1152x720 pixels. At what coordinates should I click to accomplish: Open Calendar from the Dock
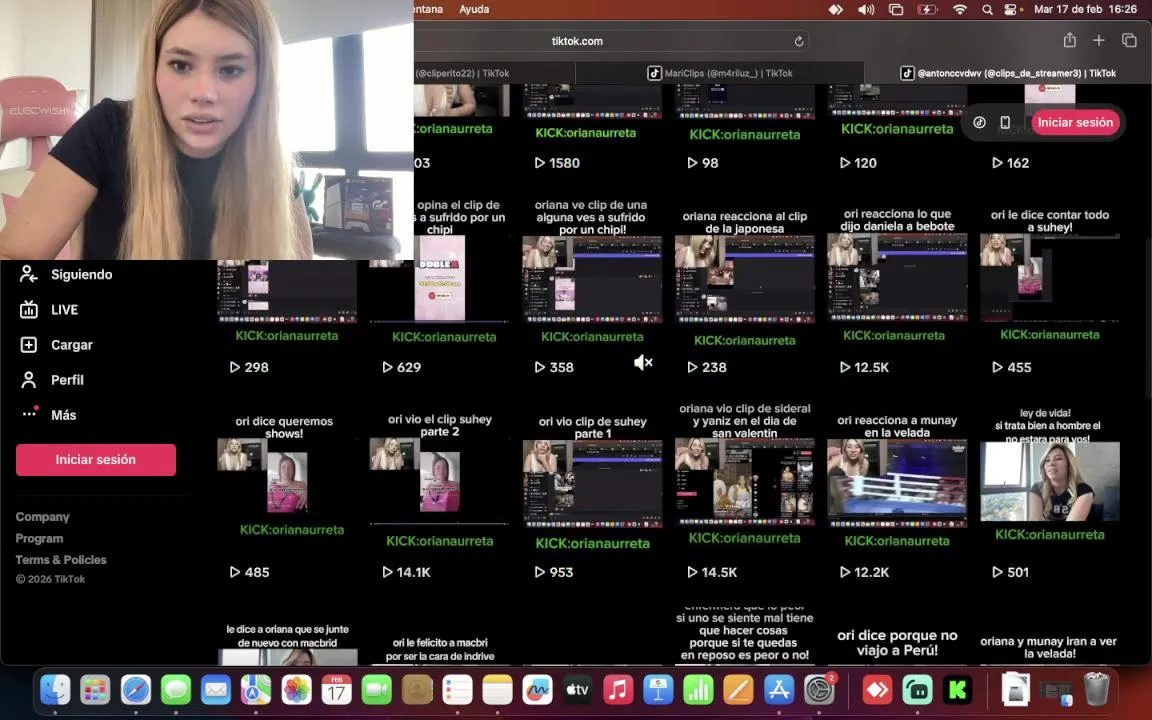pyautogui.click(x=336, y=690)
